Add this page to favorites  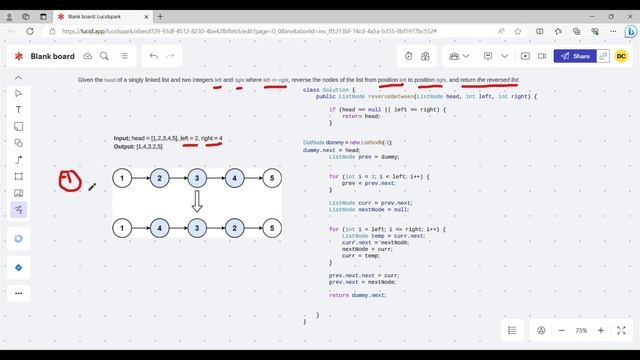(x=518, y=31)
